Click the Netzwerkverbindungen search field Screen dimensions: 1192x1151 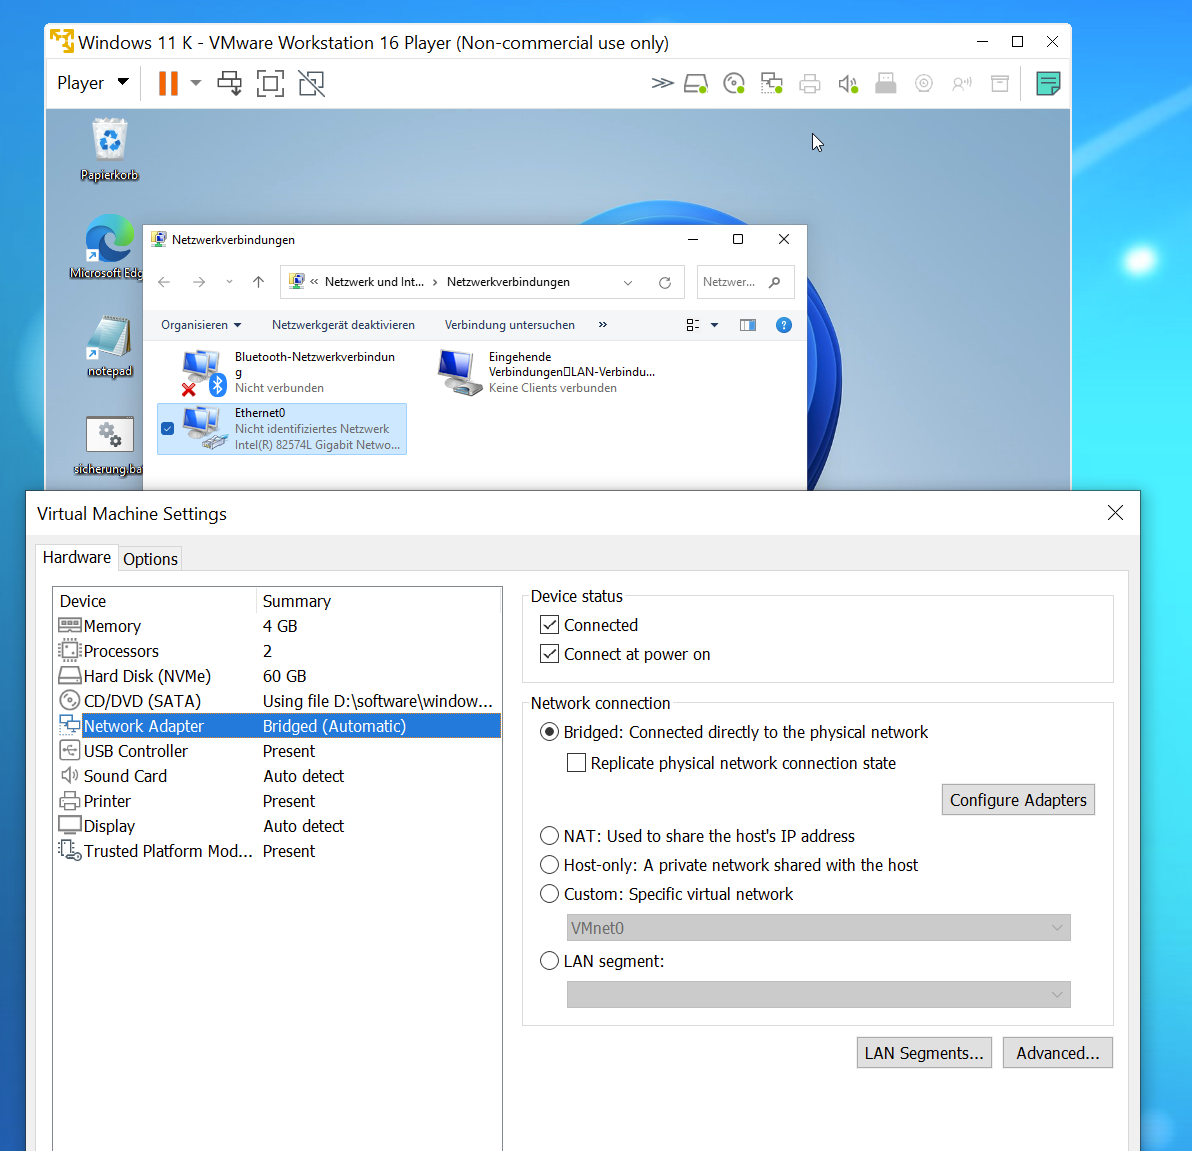coord(745,282)
